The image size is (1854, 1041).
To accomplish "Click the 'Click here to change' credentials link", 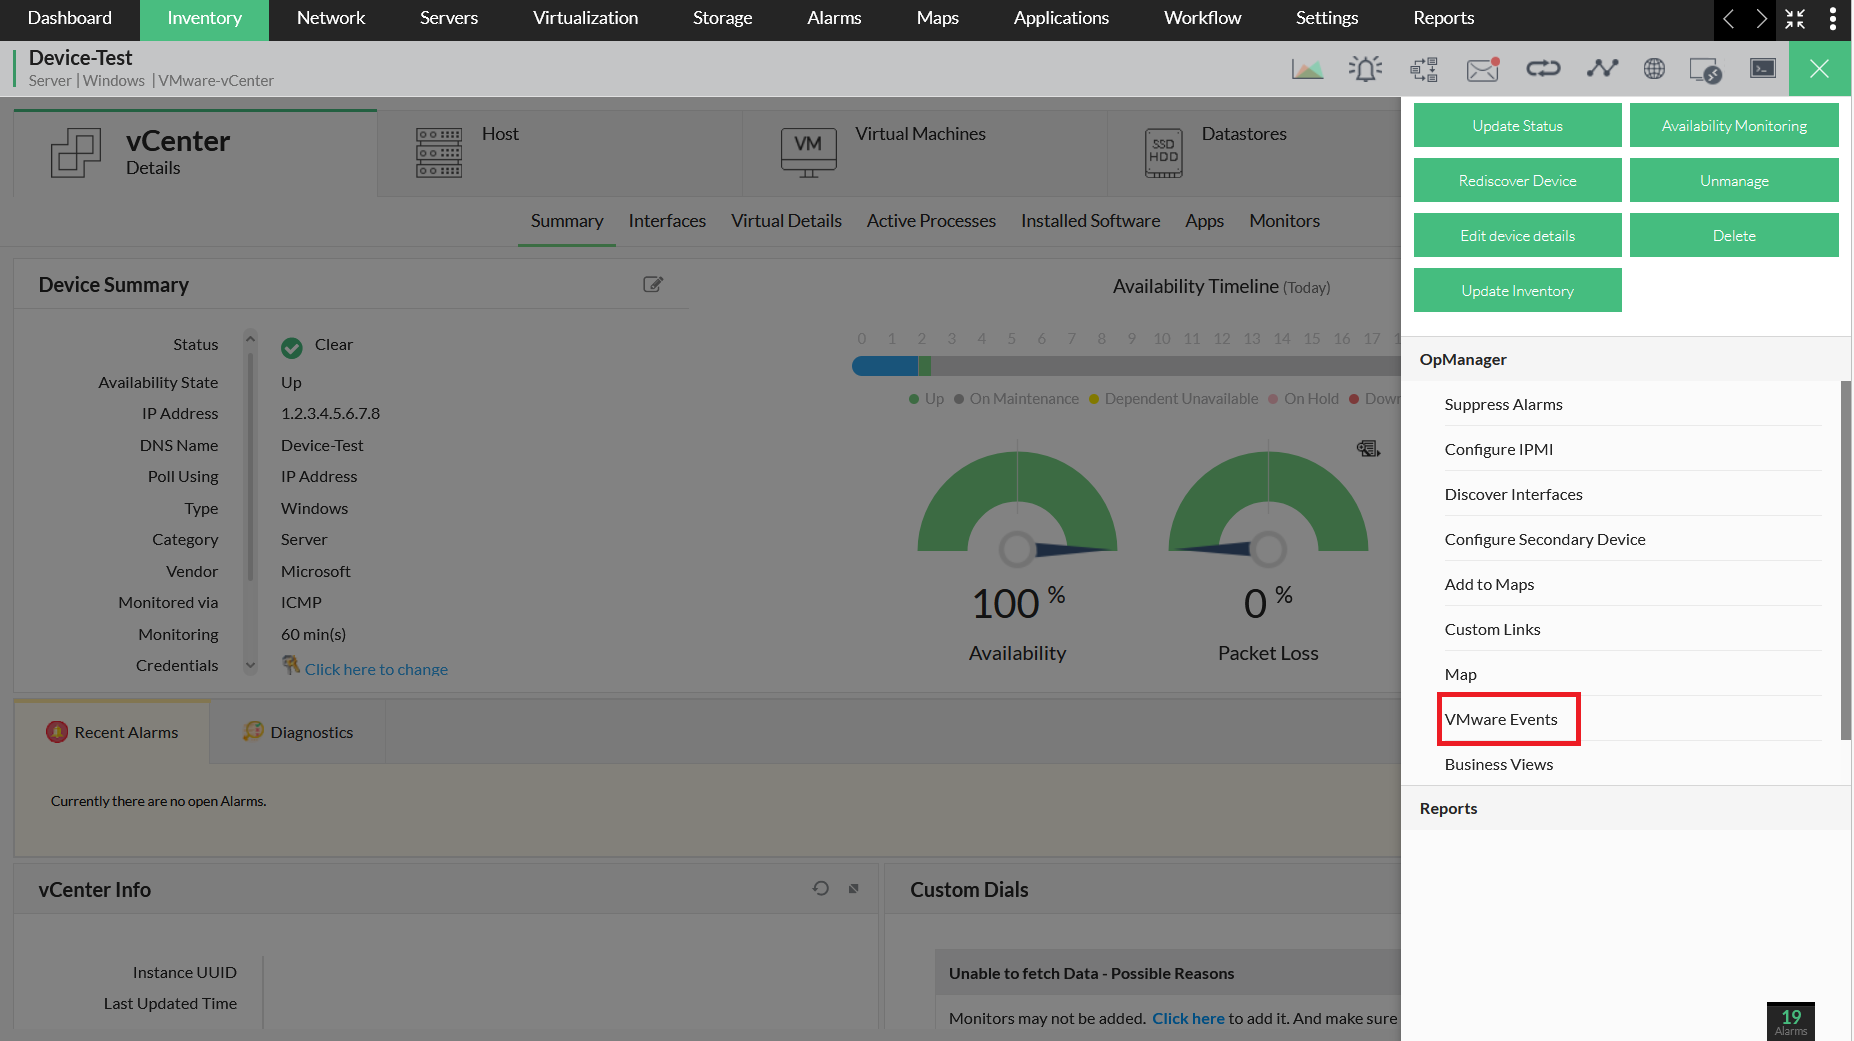I will (x=376, y=669).
